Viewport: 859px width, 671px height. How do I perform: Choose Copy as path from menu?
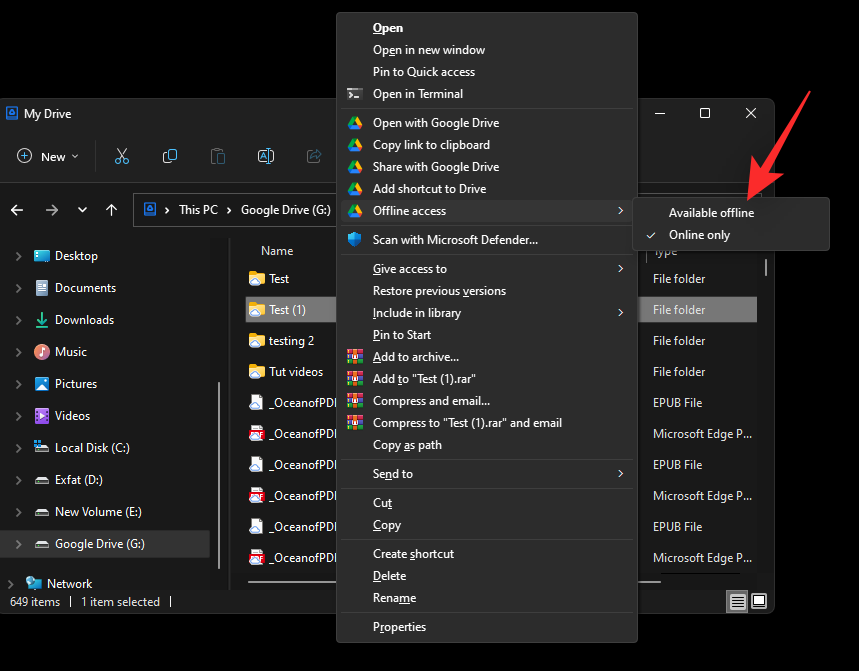(x=486, y=445)
